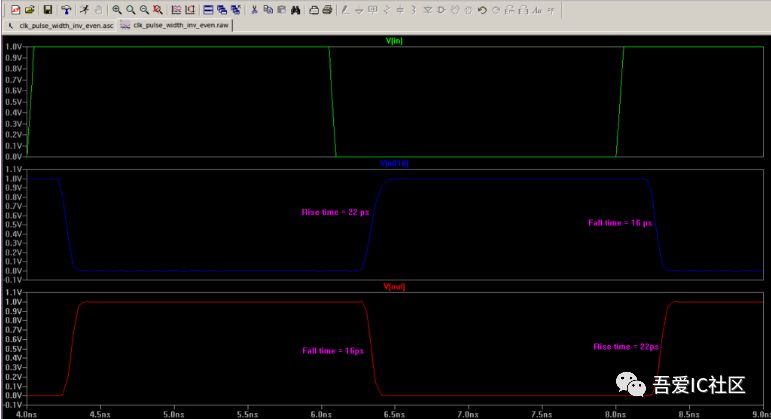Select the Ground symbol tool
This screenshot has height=419, width=771.
point(359,9)
